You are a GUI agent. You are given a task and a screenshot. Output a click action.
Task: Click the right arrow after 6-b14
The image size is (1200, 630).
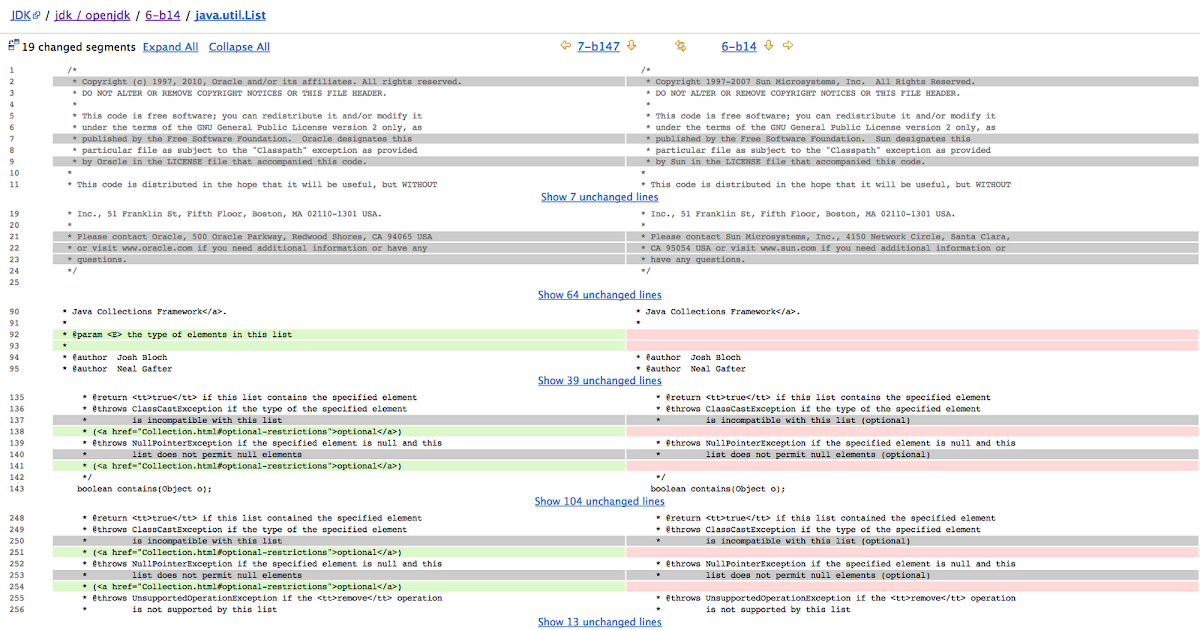pyautogui.click(x=786, y=45)
